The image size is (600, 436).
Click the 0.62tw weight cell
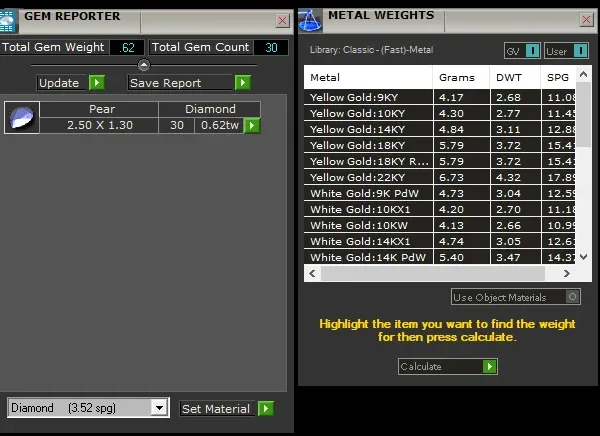[x=220, y=126]
